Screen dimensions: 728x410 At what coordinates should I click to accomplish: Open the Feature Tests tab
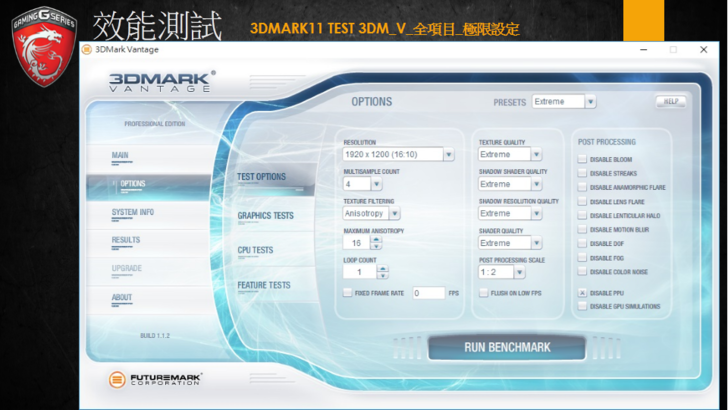264,285
